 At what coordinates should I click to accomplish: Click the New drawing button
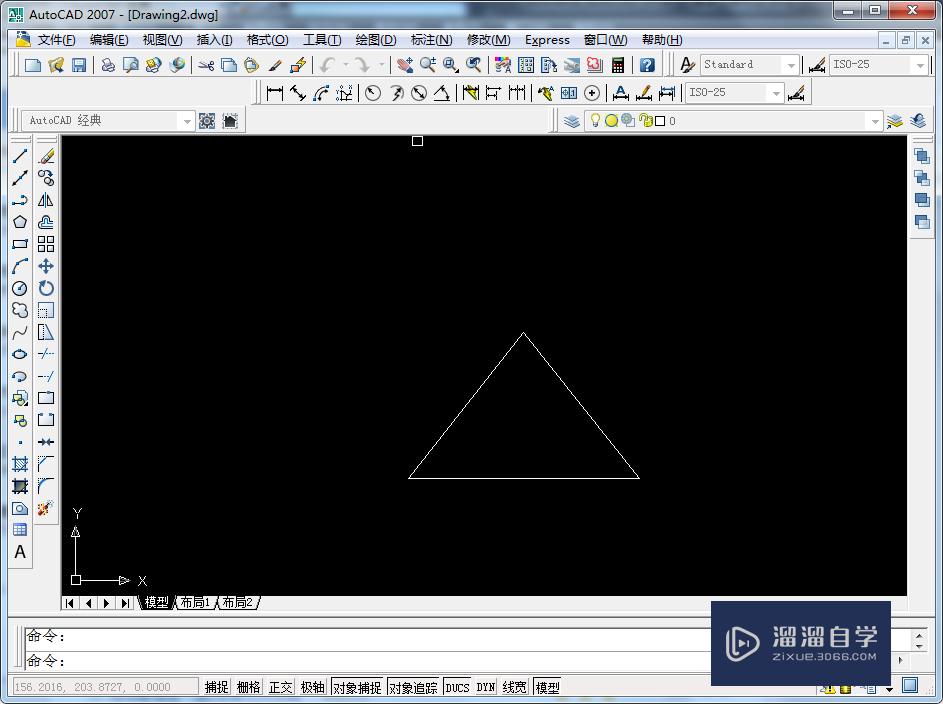point(31,63)
